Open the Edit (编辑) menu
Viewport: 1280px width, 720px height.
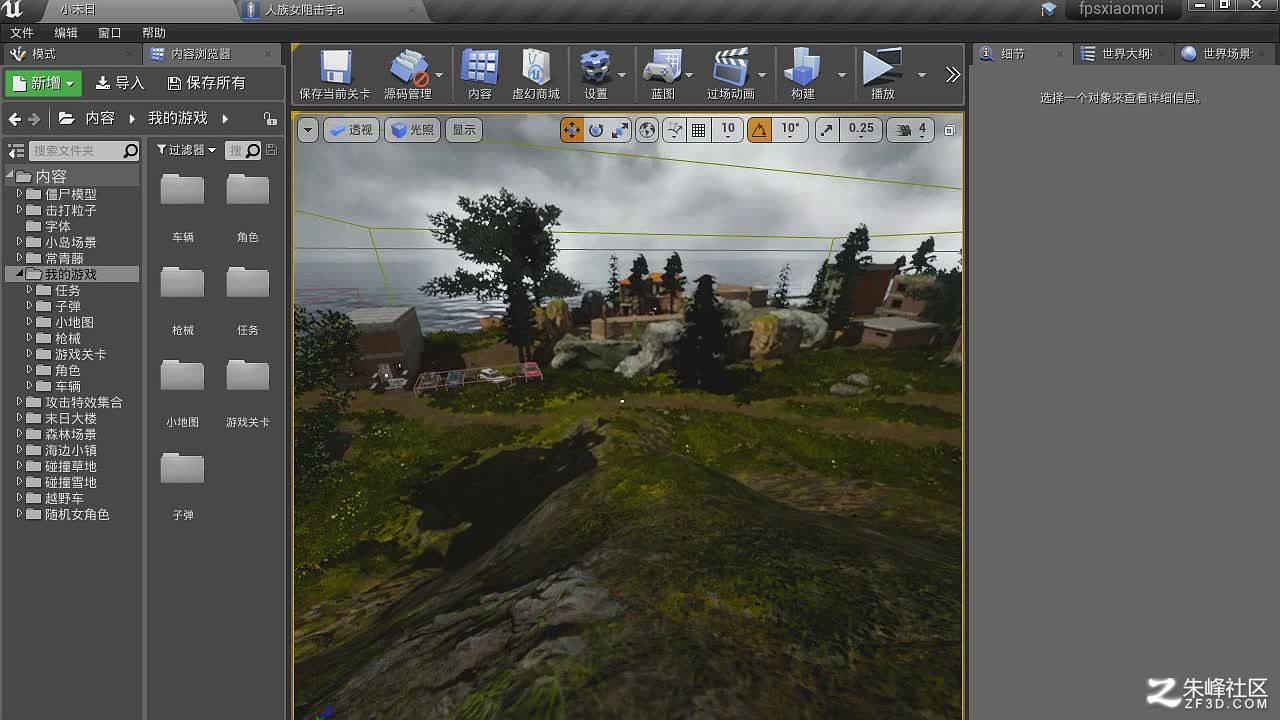pos(66,33)
